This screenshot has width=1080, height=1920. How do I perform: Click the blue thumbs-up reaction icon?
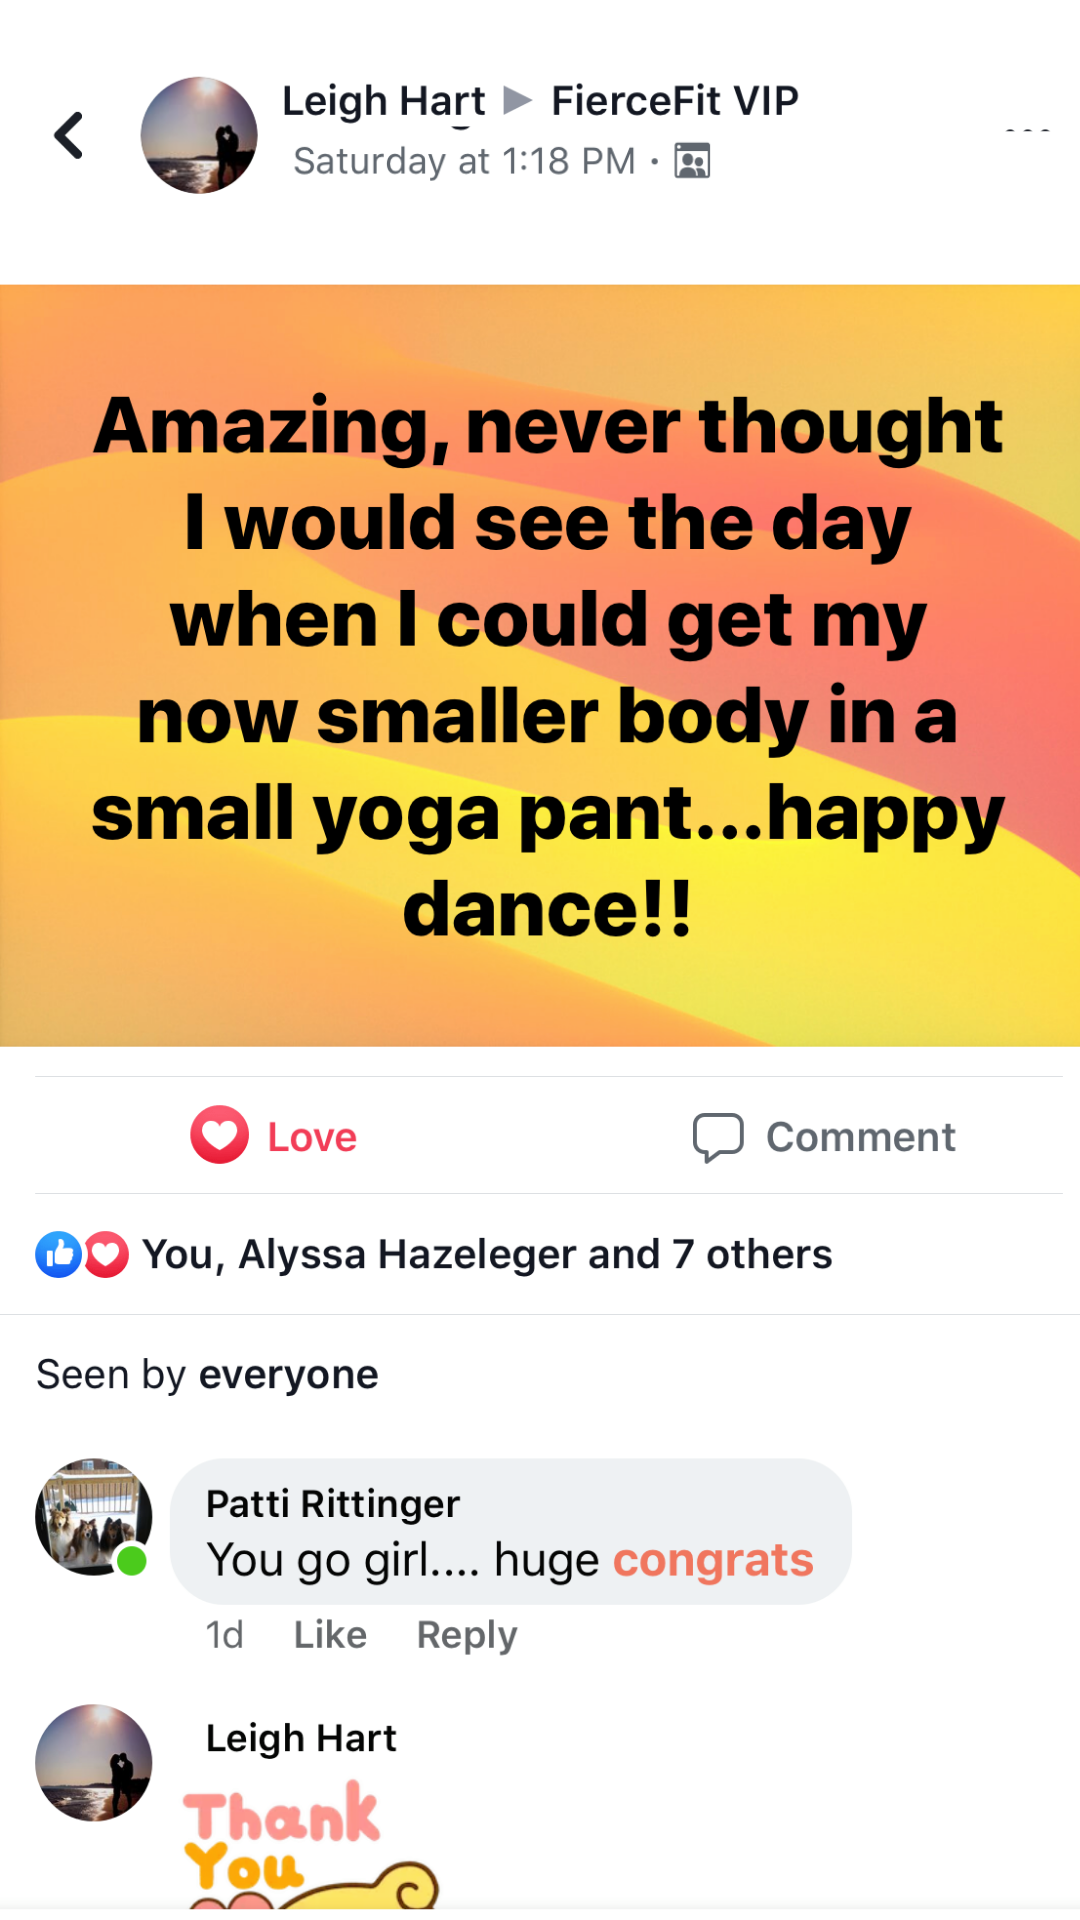click(59, 1254)
